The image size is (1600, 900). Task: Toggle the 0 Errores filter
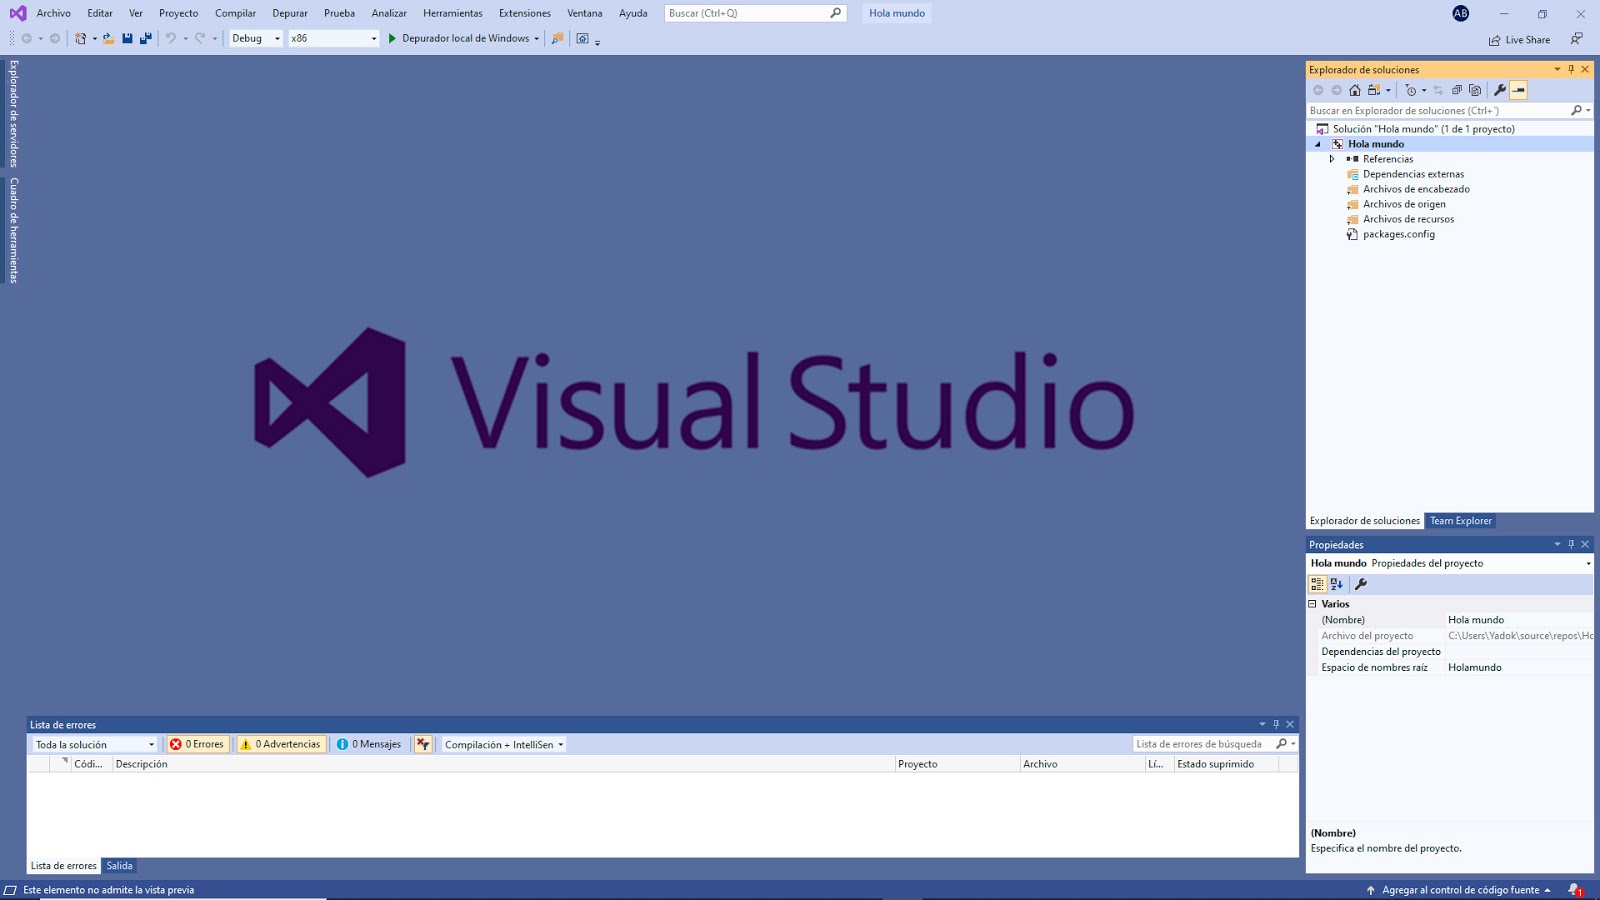197,744
